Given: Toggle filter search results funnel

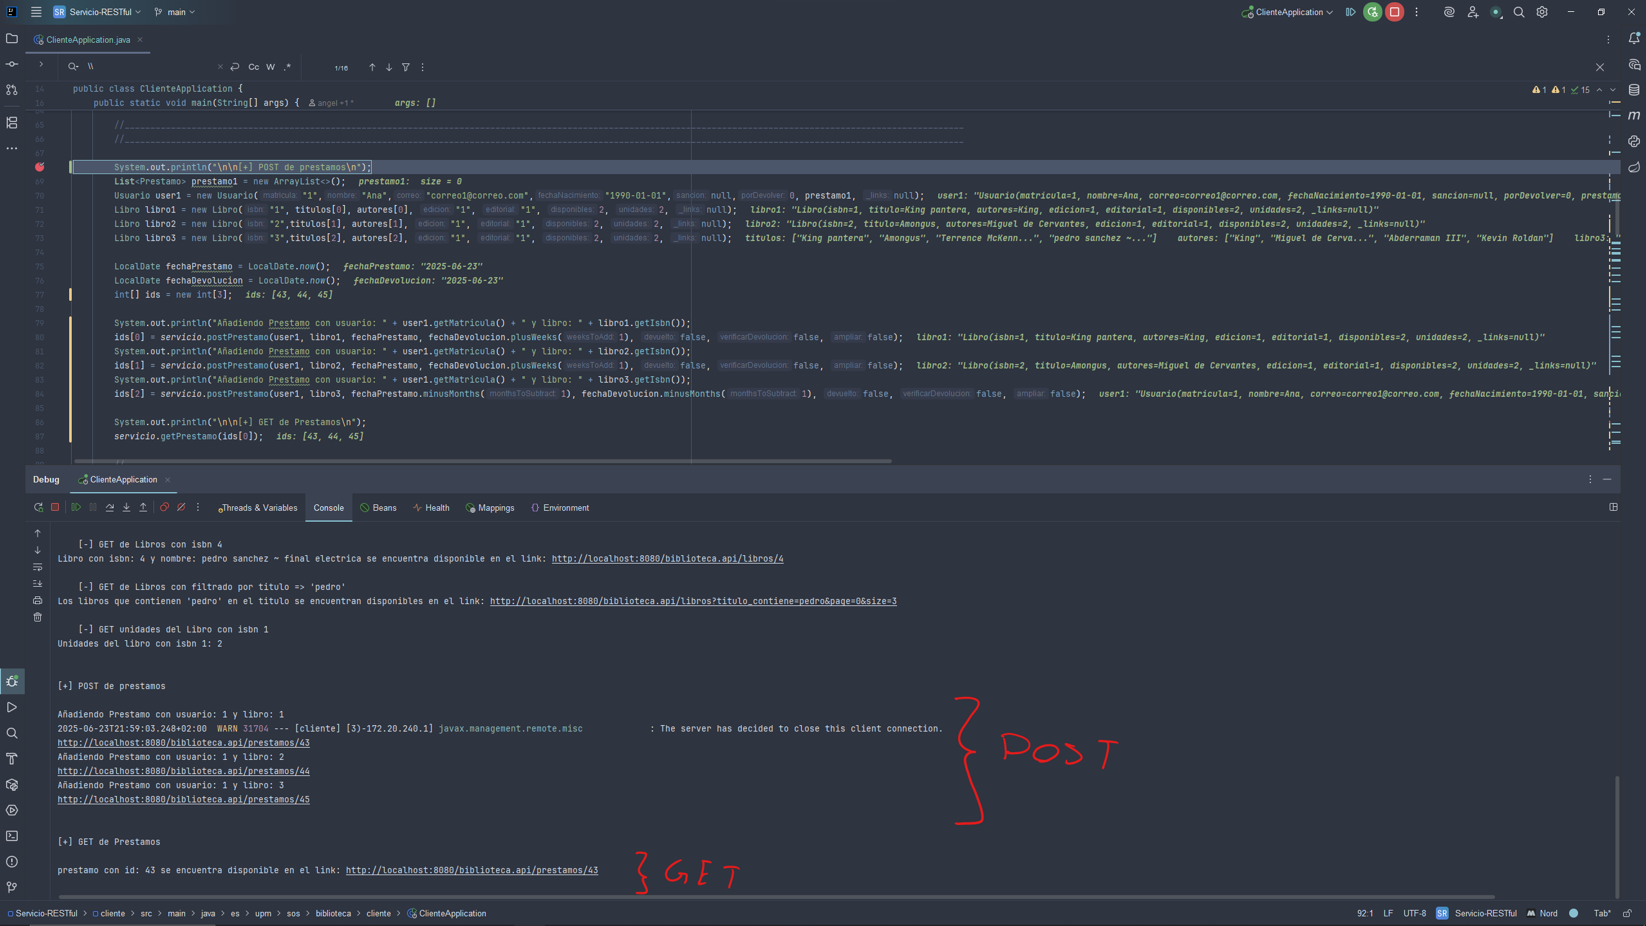Looking at the screenshot, I should 406,67.
